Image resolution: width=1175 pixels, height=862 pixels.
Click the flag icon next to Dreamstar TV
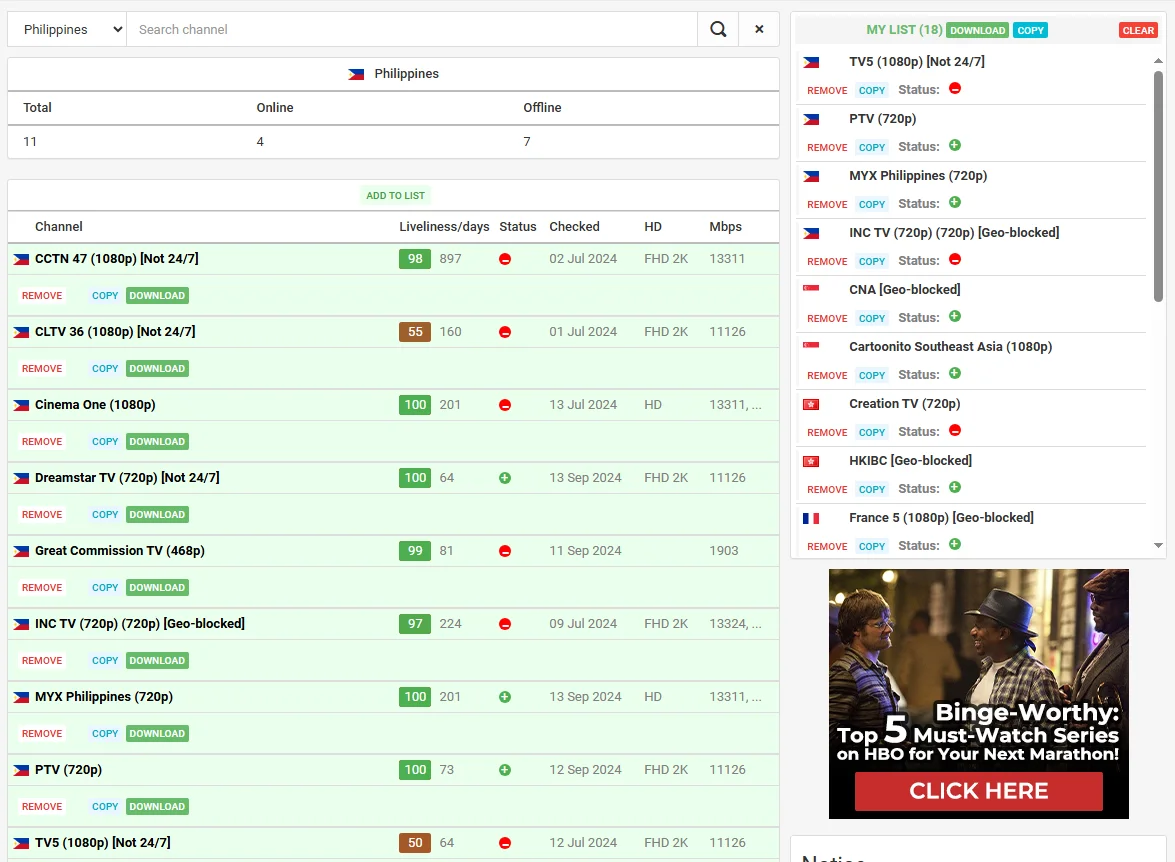(x=21, y=478)
